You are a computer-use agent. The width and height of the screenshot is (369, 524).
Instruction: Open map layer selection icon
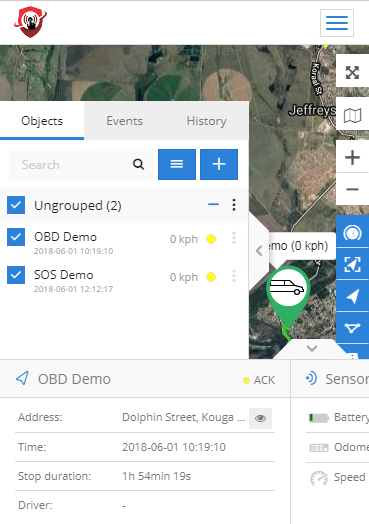tap(352, 115)
